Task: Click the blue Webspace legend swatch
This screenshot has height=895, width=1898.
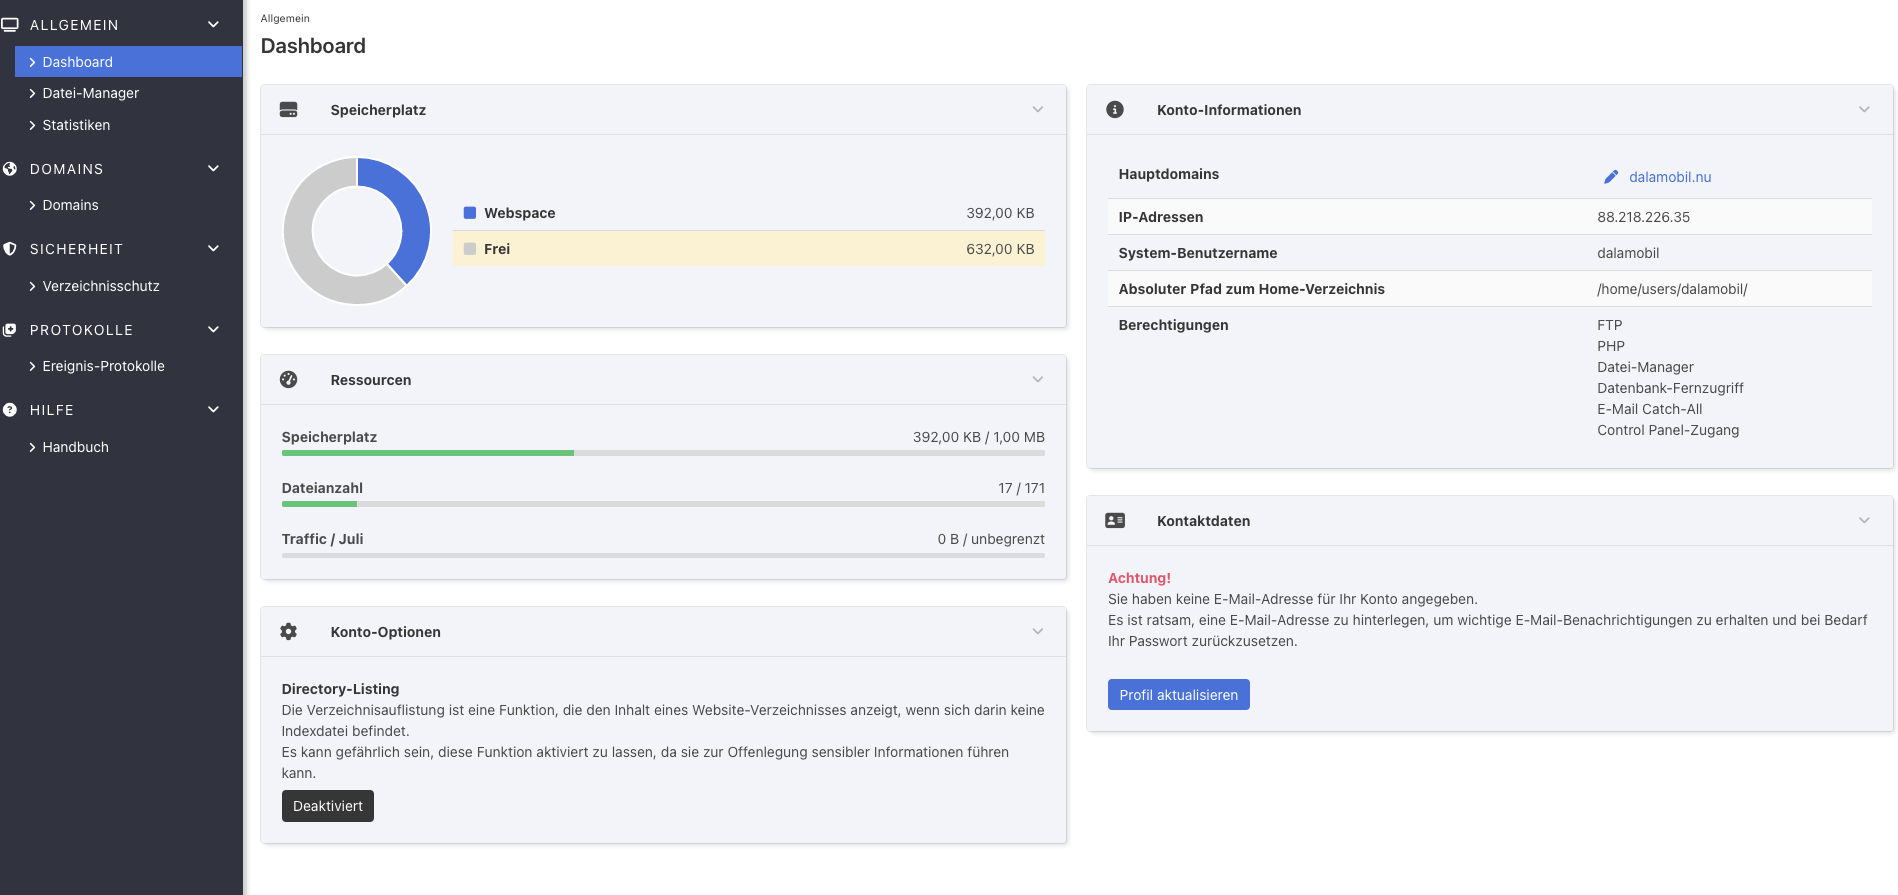Action: click(470, 213)
